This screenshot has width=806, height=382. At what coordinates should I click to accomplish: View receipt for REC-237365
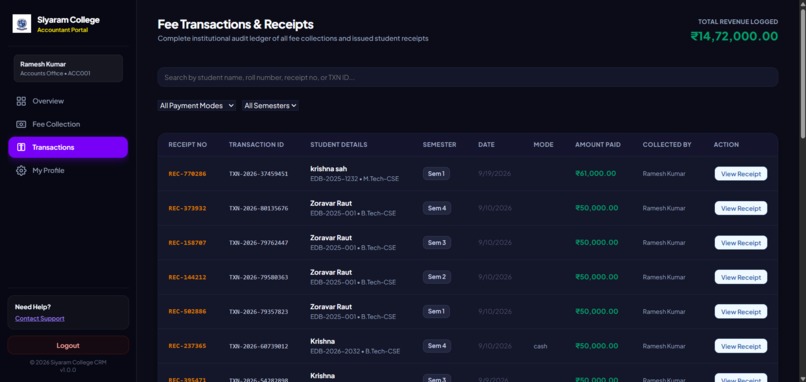(741, 346)
